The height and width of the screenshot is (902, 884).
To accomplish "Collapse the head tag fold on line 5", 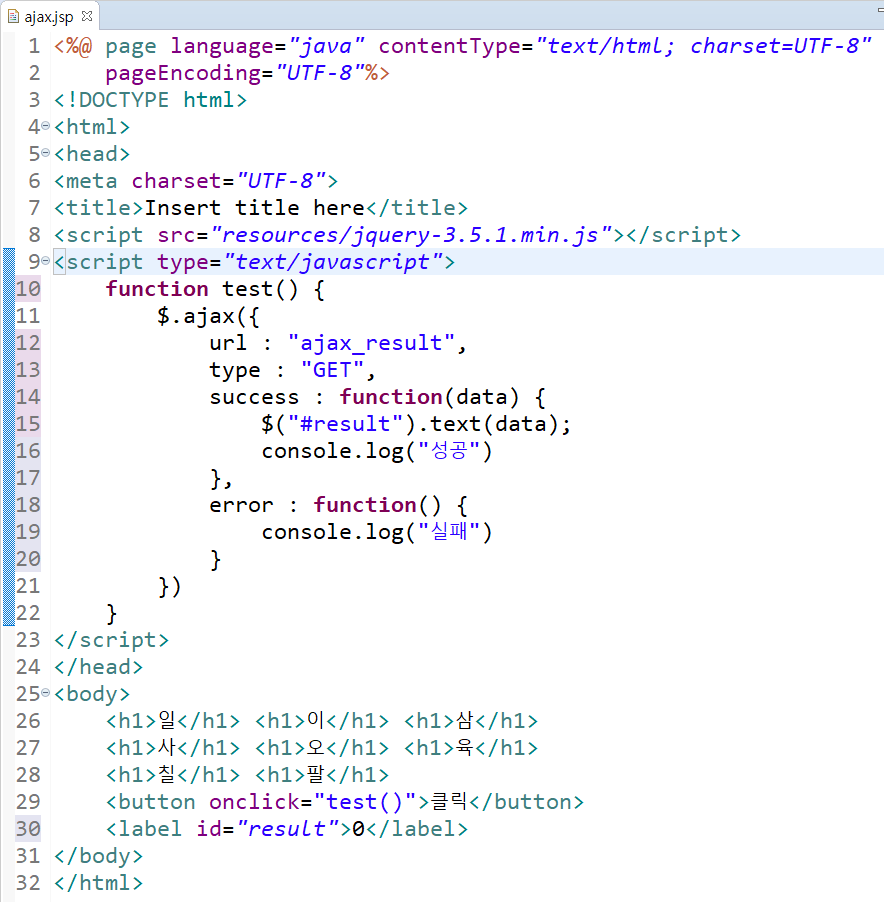I will coord(45,153).
